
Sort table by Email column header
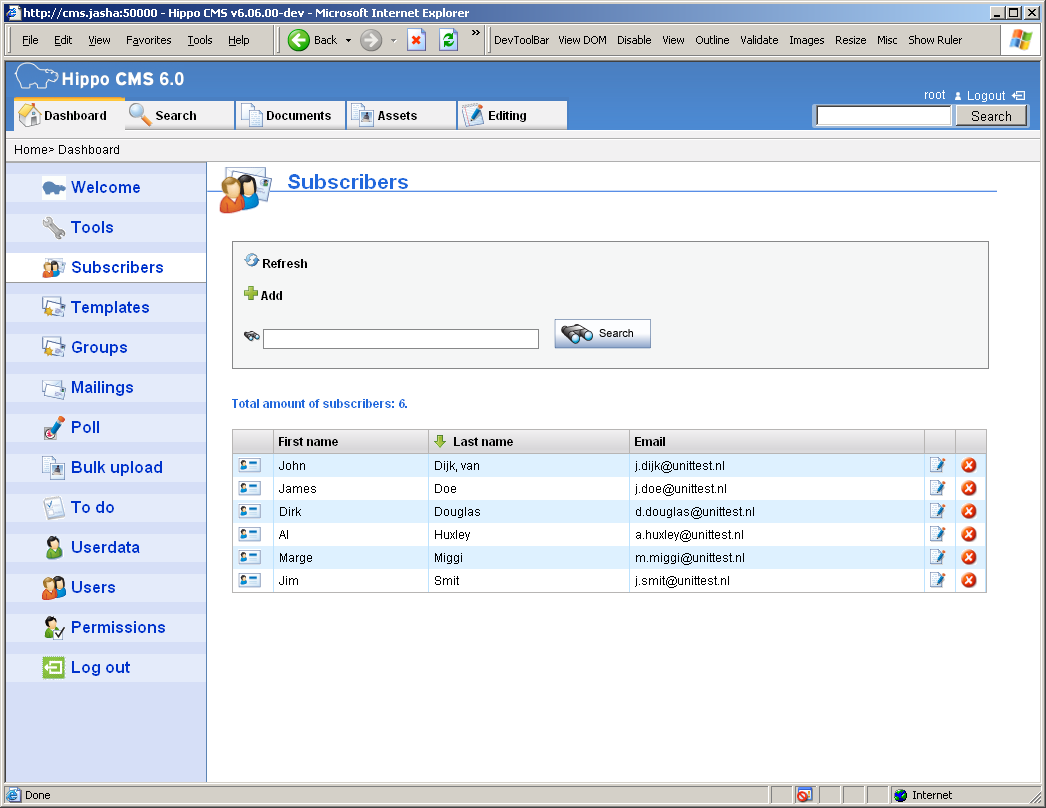[650, 441]
